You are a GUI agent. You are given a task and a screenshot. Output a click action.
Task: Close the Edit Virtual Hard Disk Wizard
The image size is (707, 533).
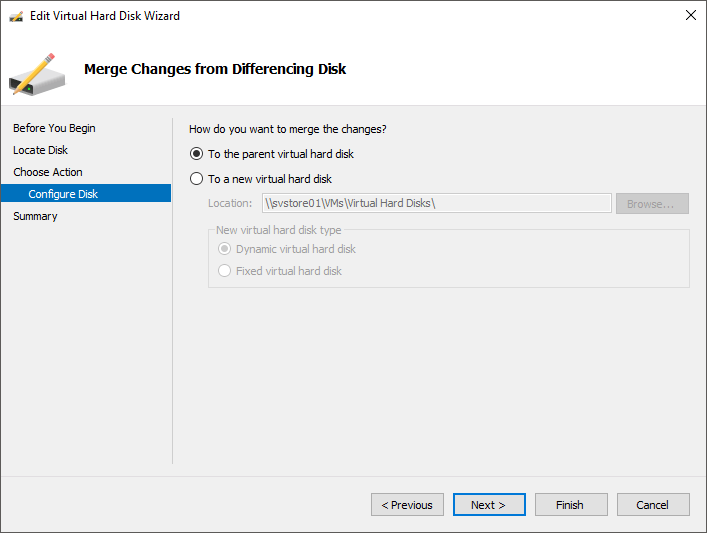click(691, 15)
